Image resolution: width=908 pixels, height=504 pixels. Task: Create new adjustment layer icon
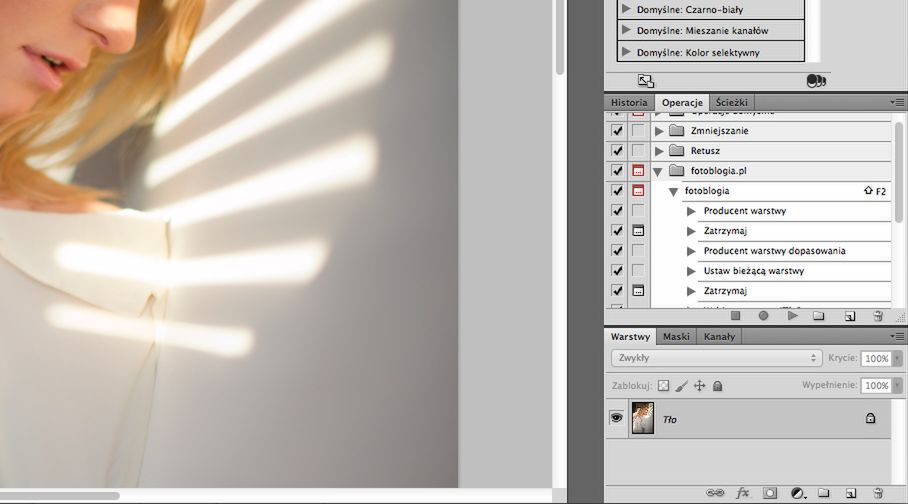pos(798,493)
